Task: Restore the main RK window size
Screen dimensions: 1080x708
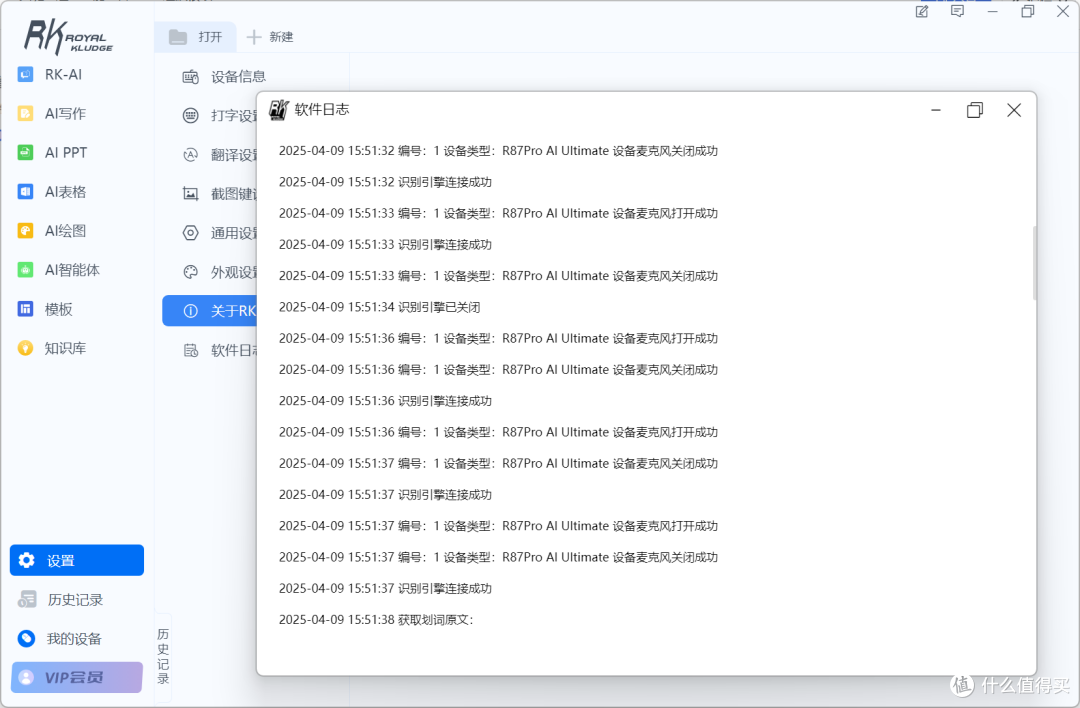Action: (x=1028, y=11)
